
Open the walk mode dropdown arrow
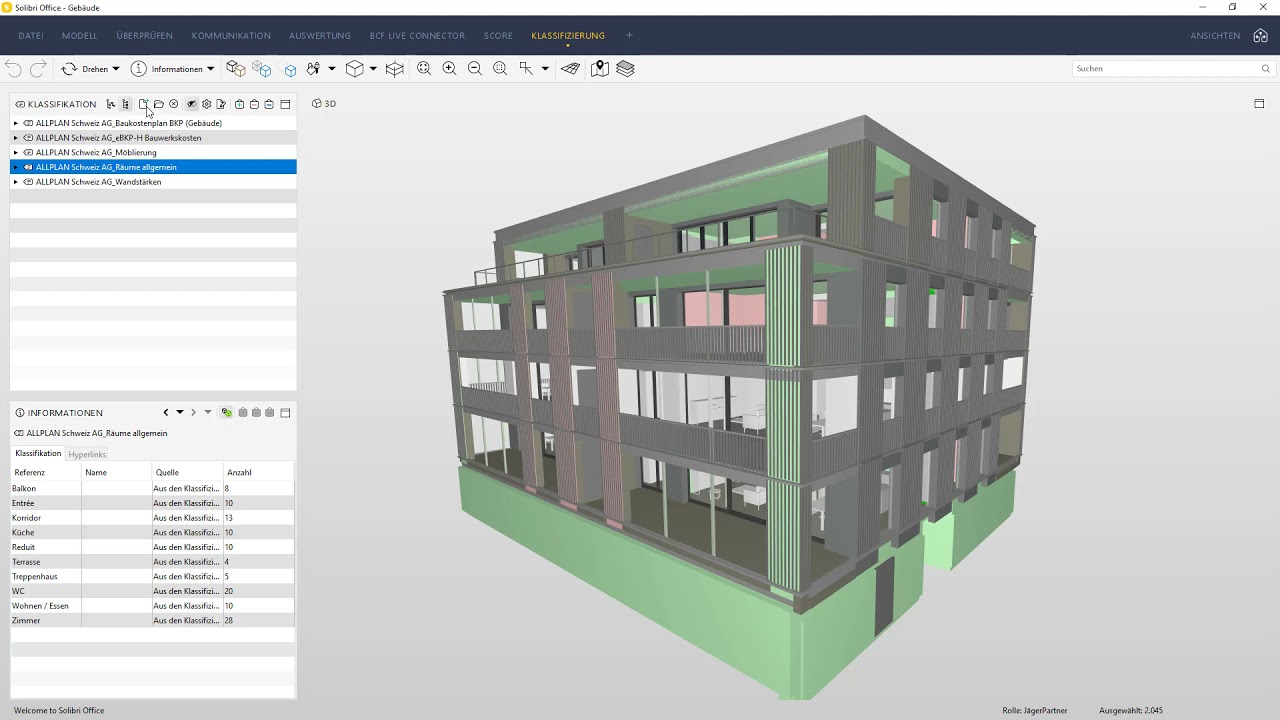click(332, 69)
